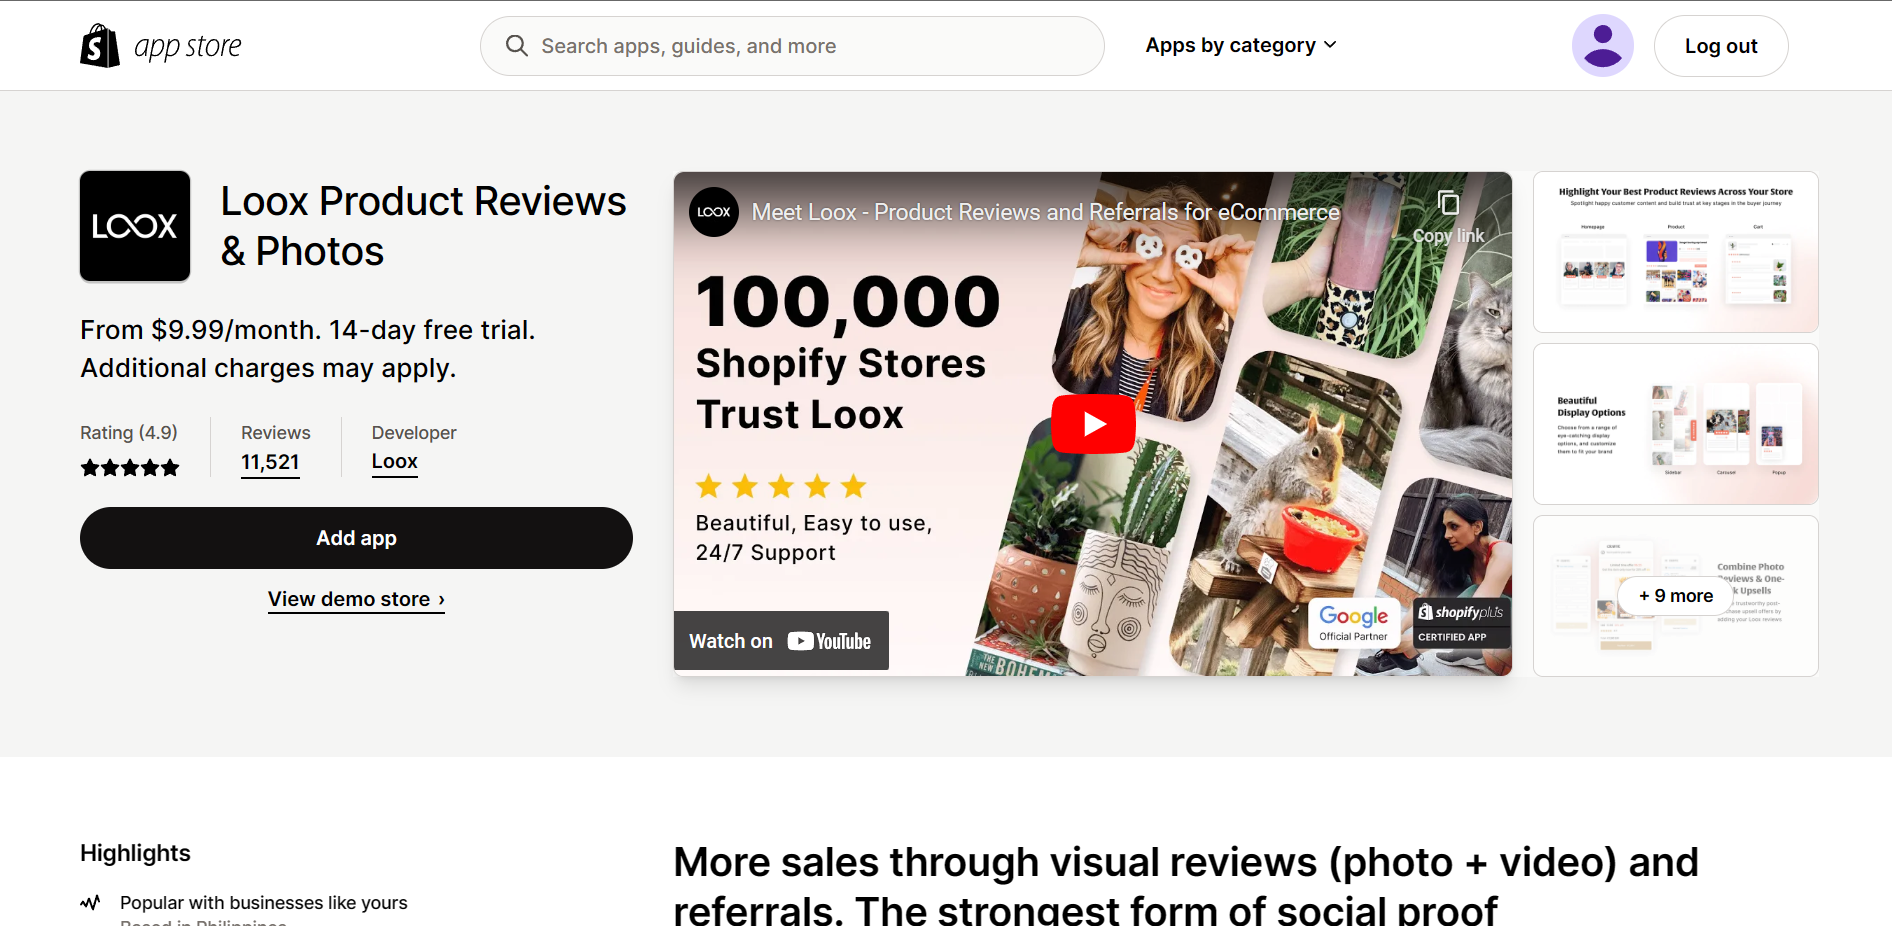Viewport: 1892px width, 926px height.
Task: Click the search magnifier icon
Action: (516, 46)
